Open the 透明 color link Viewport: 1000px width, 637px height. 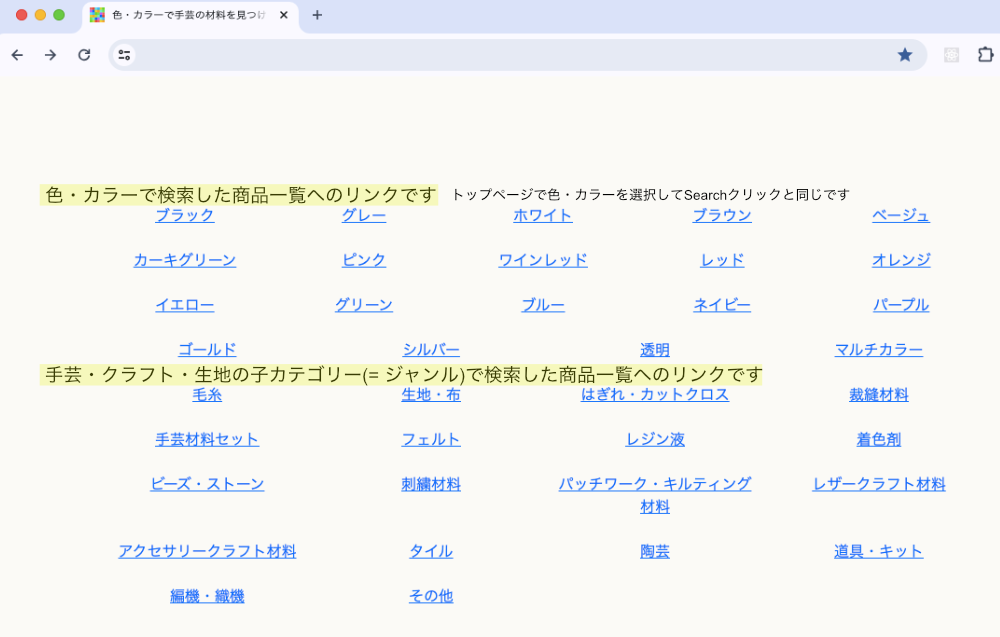655,350
